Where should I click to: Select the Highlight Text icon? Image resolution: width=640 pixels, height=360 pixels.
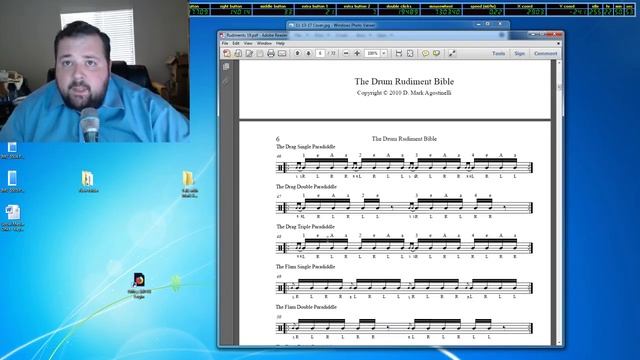click(x=436, y=53)
